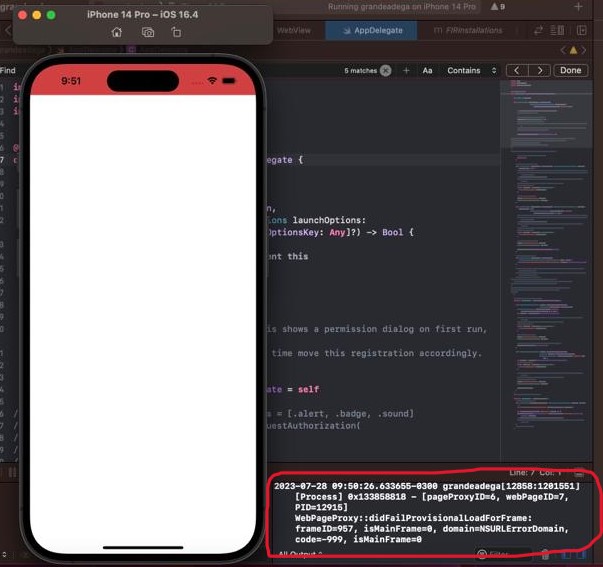
Task: Switch to the AppDelegate tab
Action: [376, 31]
